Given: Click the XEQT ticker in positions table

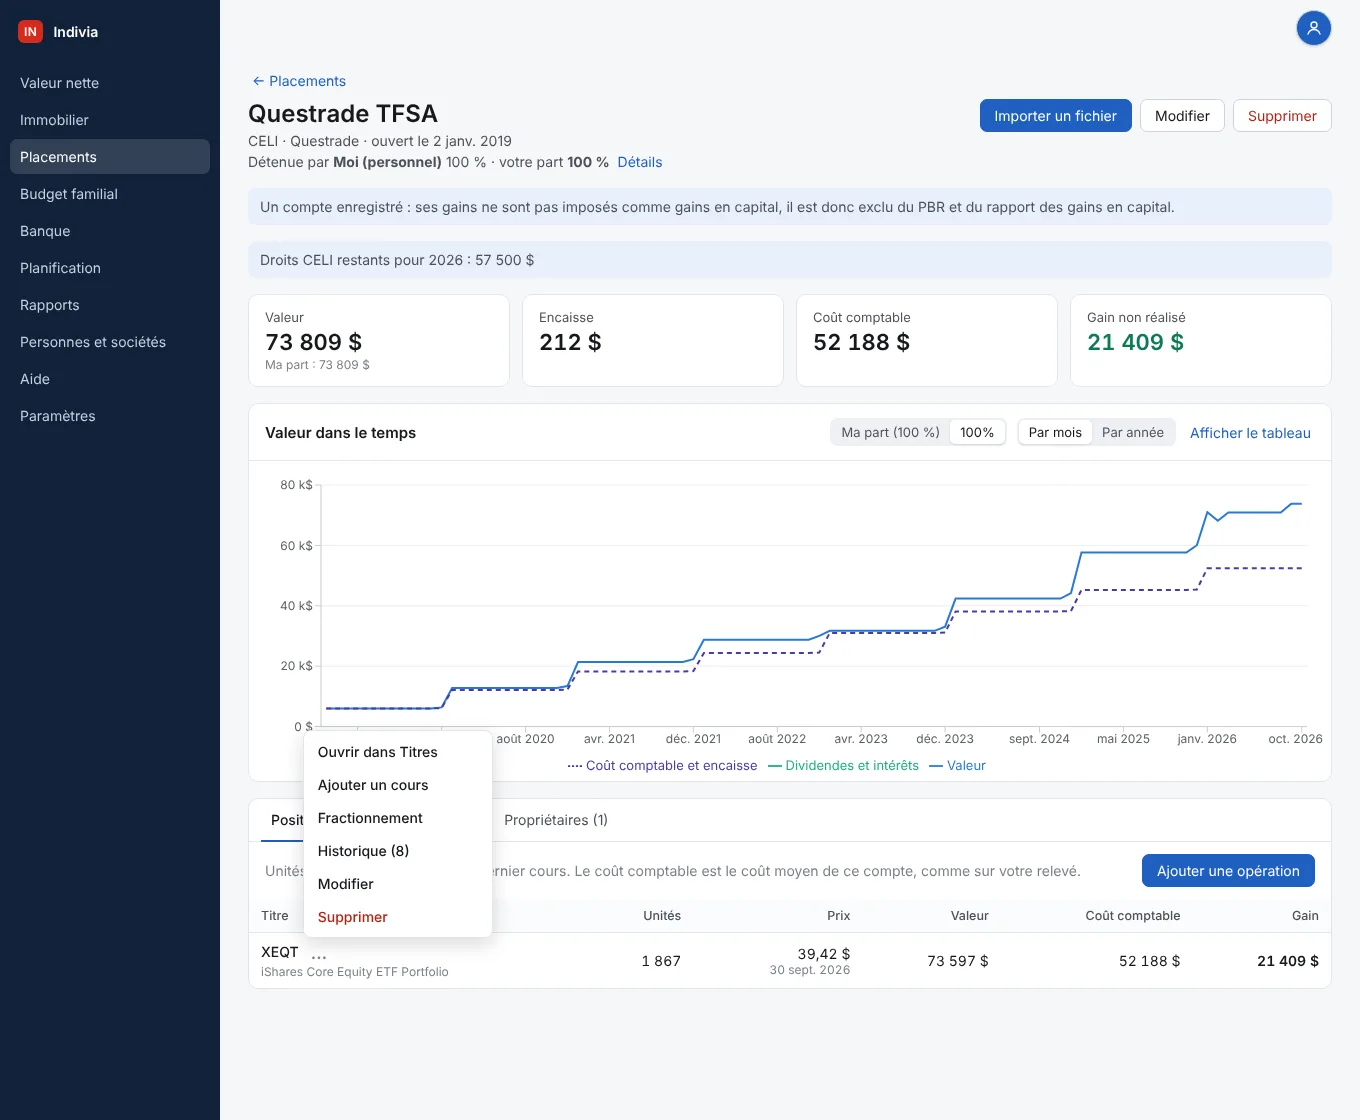Looking at the screenshot, I should click(280, 952).
